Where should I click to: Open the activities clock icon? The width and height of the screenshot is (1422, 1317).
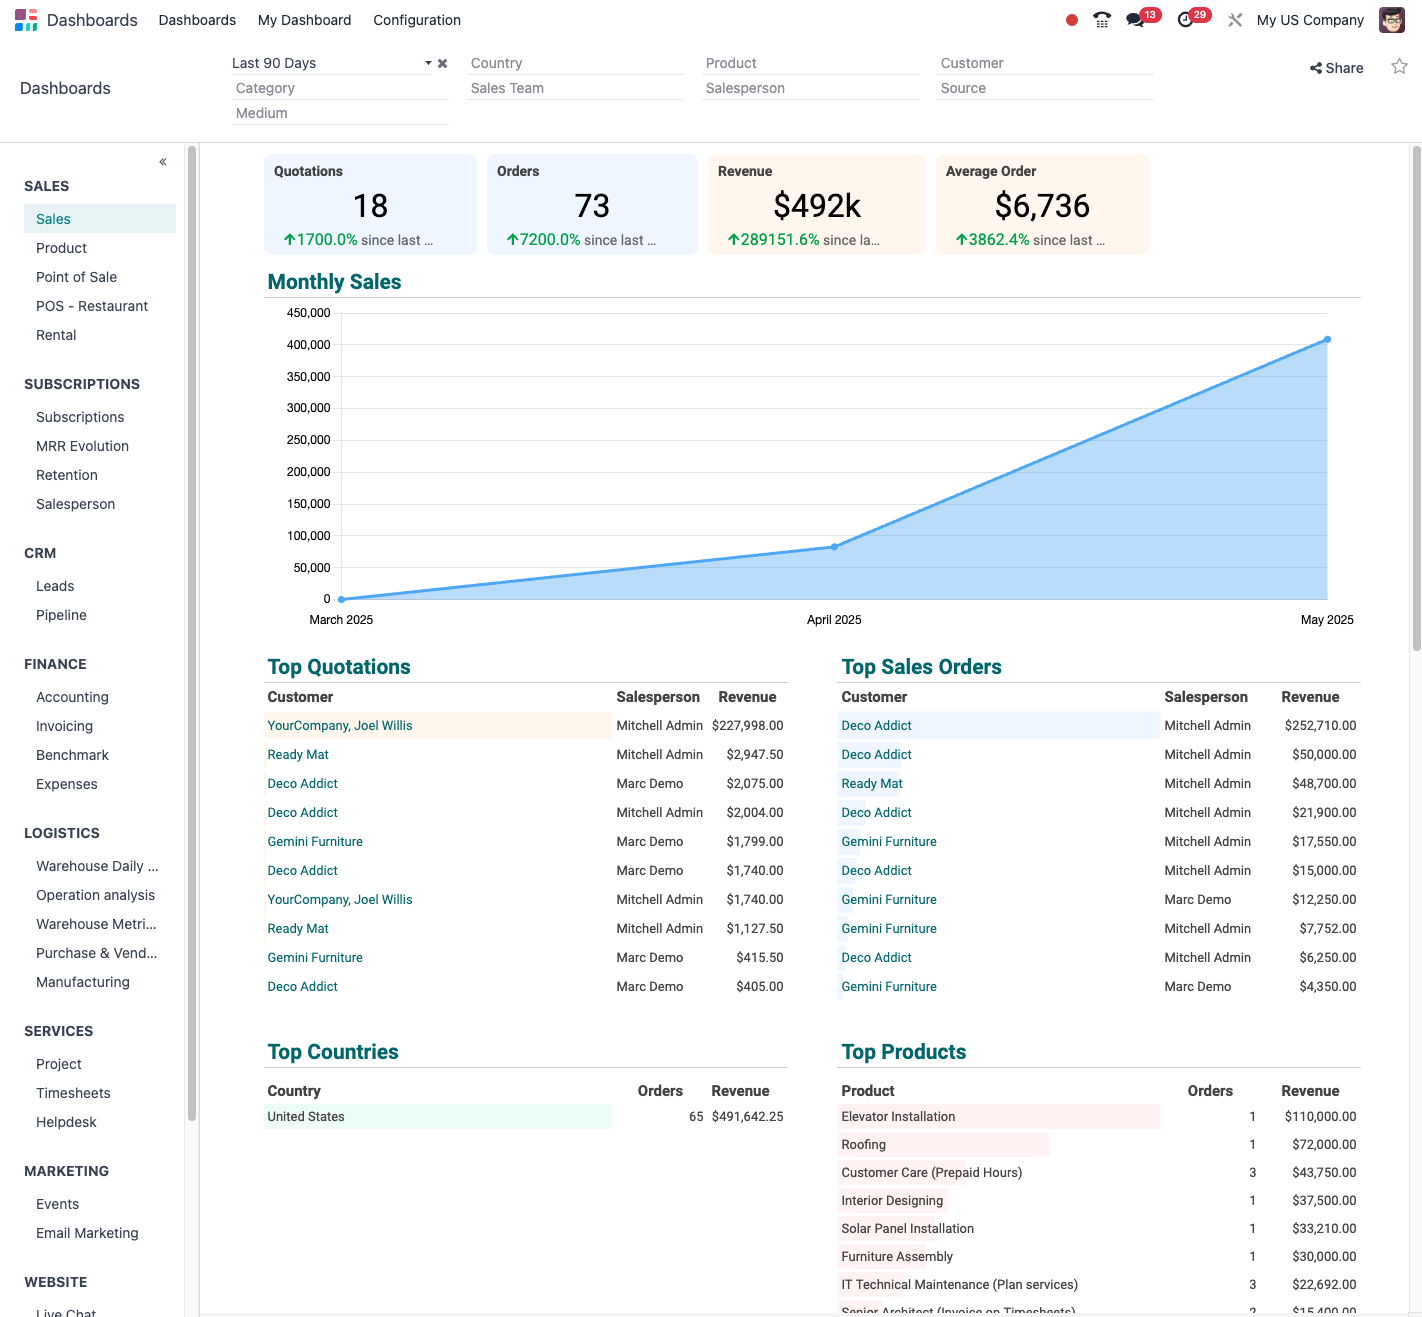click(1186, 20)
